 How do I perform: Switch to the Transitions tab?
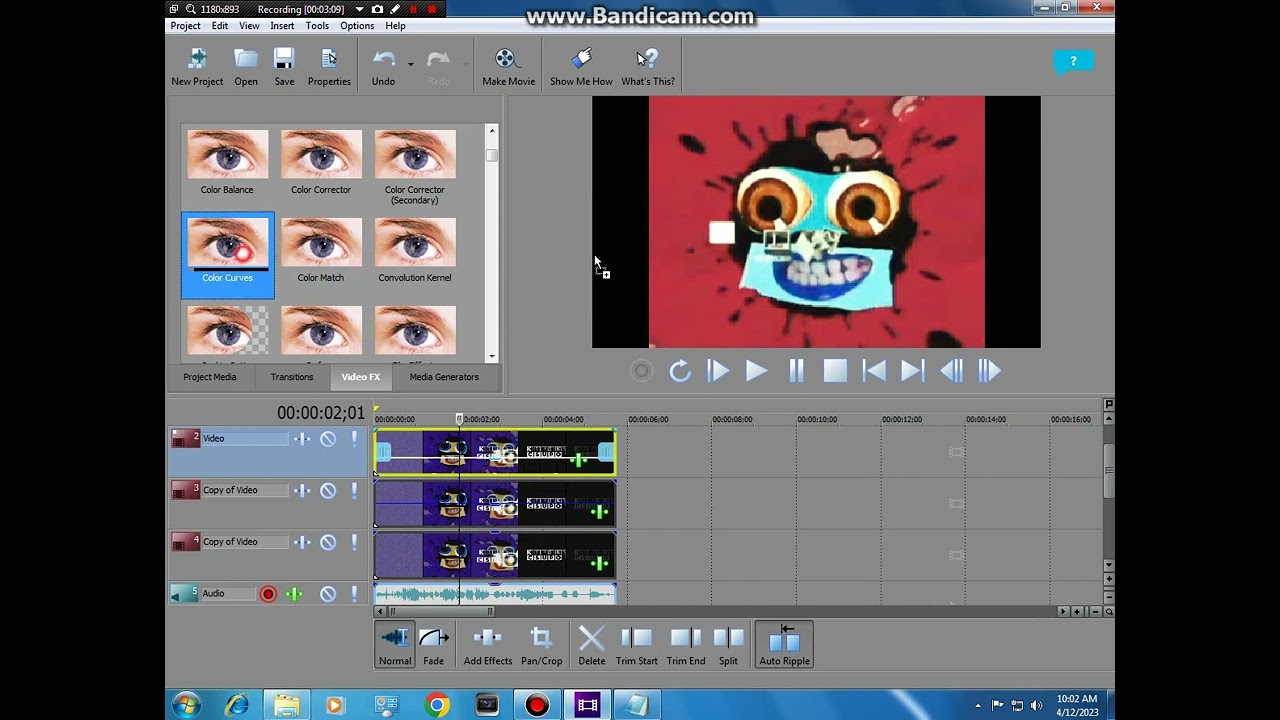pos(292,377)
